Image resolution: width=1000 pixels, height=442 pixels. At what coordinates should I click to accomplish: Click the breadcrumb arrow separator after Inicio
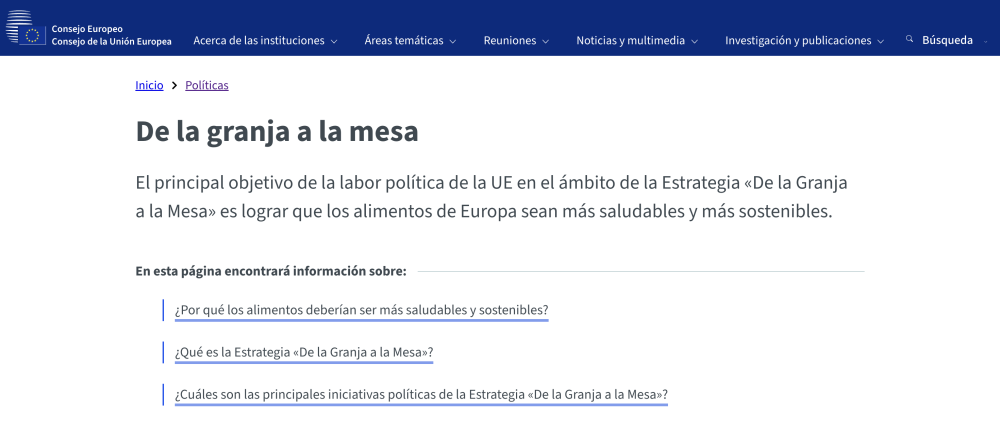coord(174,86)
